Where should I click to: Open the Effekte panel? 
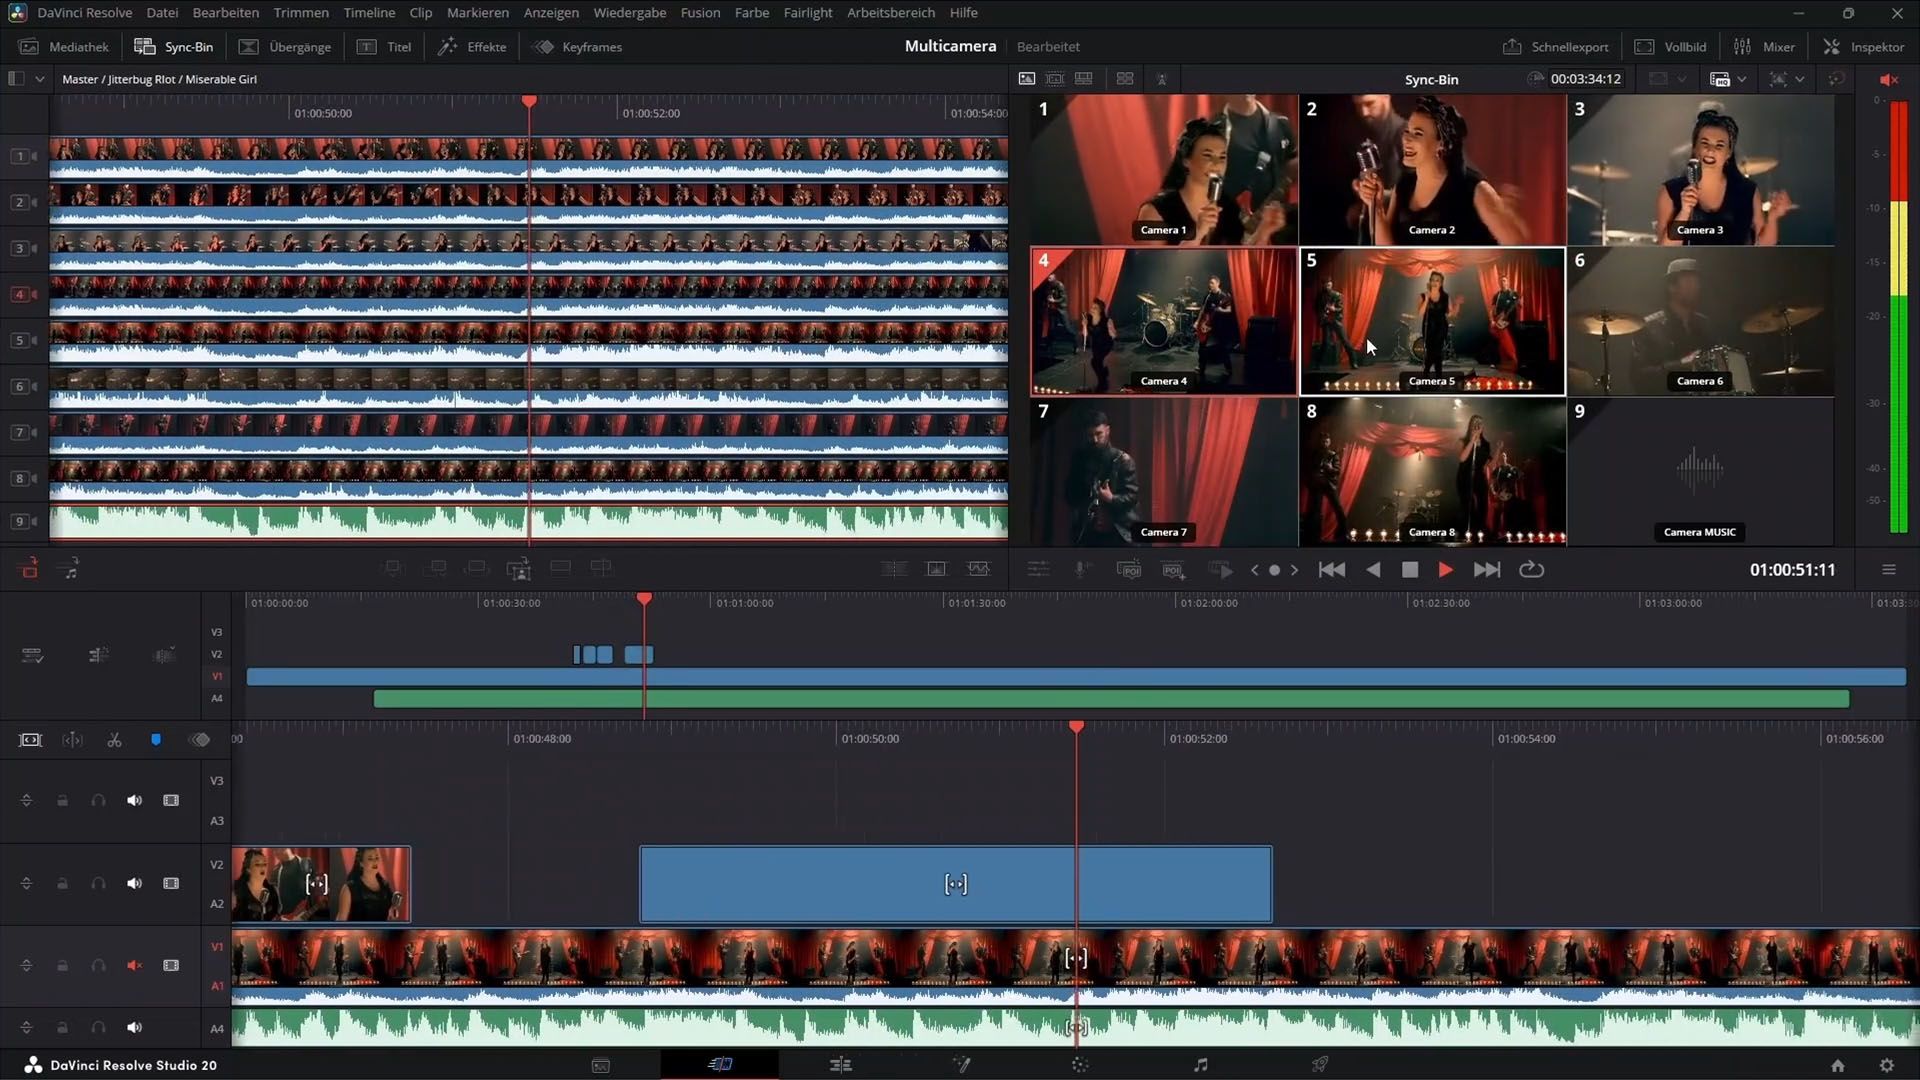[472, 47]
